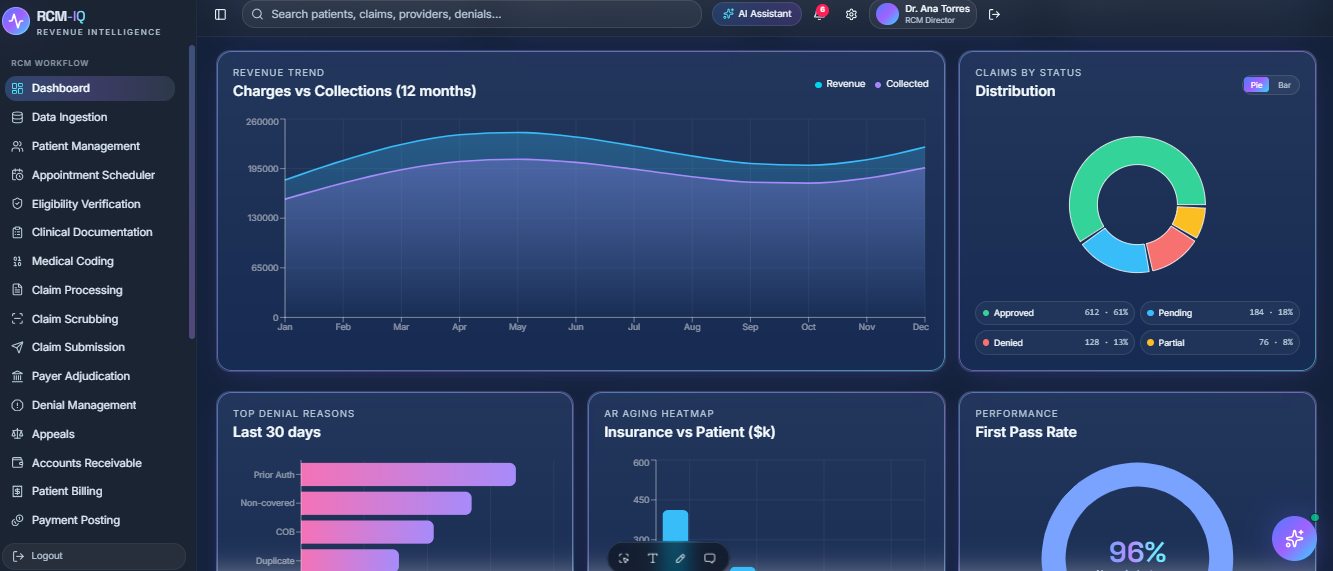The width and height of the screenshot is (1333, 571).
Task: Click the Non-covered denial bar
Action: [x=386, y=503]
